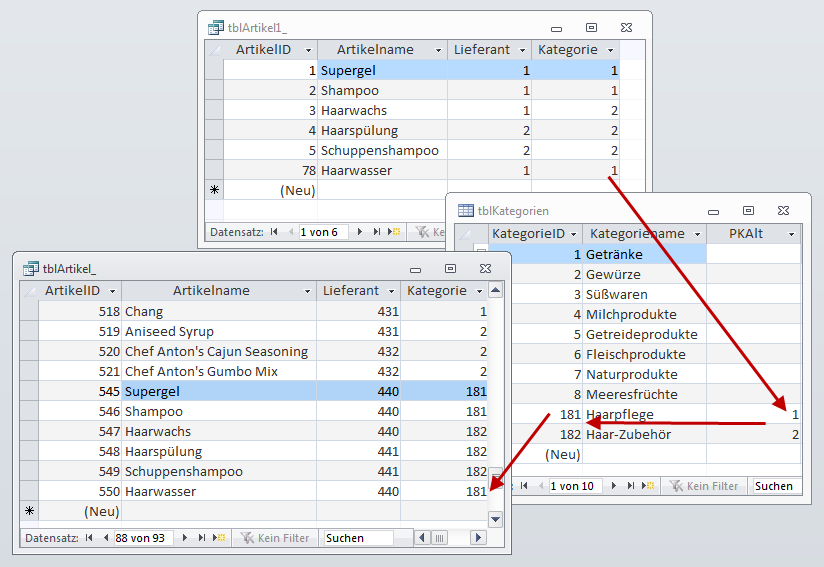The image size is (824, 567).
Task: Toggle Kein Filter in tblKategorien window
Action: (x=703, y=486)
